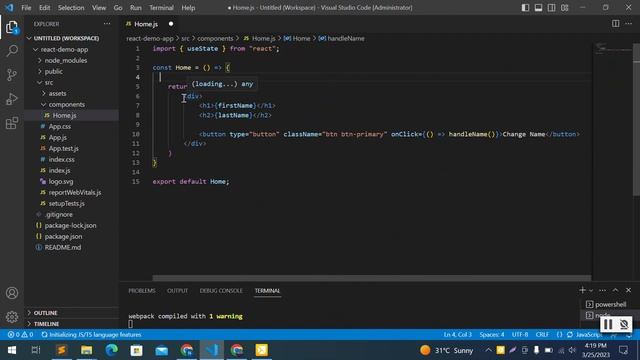Select the Terminal panel tab
The height and width of the screenshot is (360, 640).
267,291
